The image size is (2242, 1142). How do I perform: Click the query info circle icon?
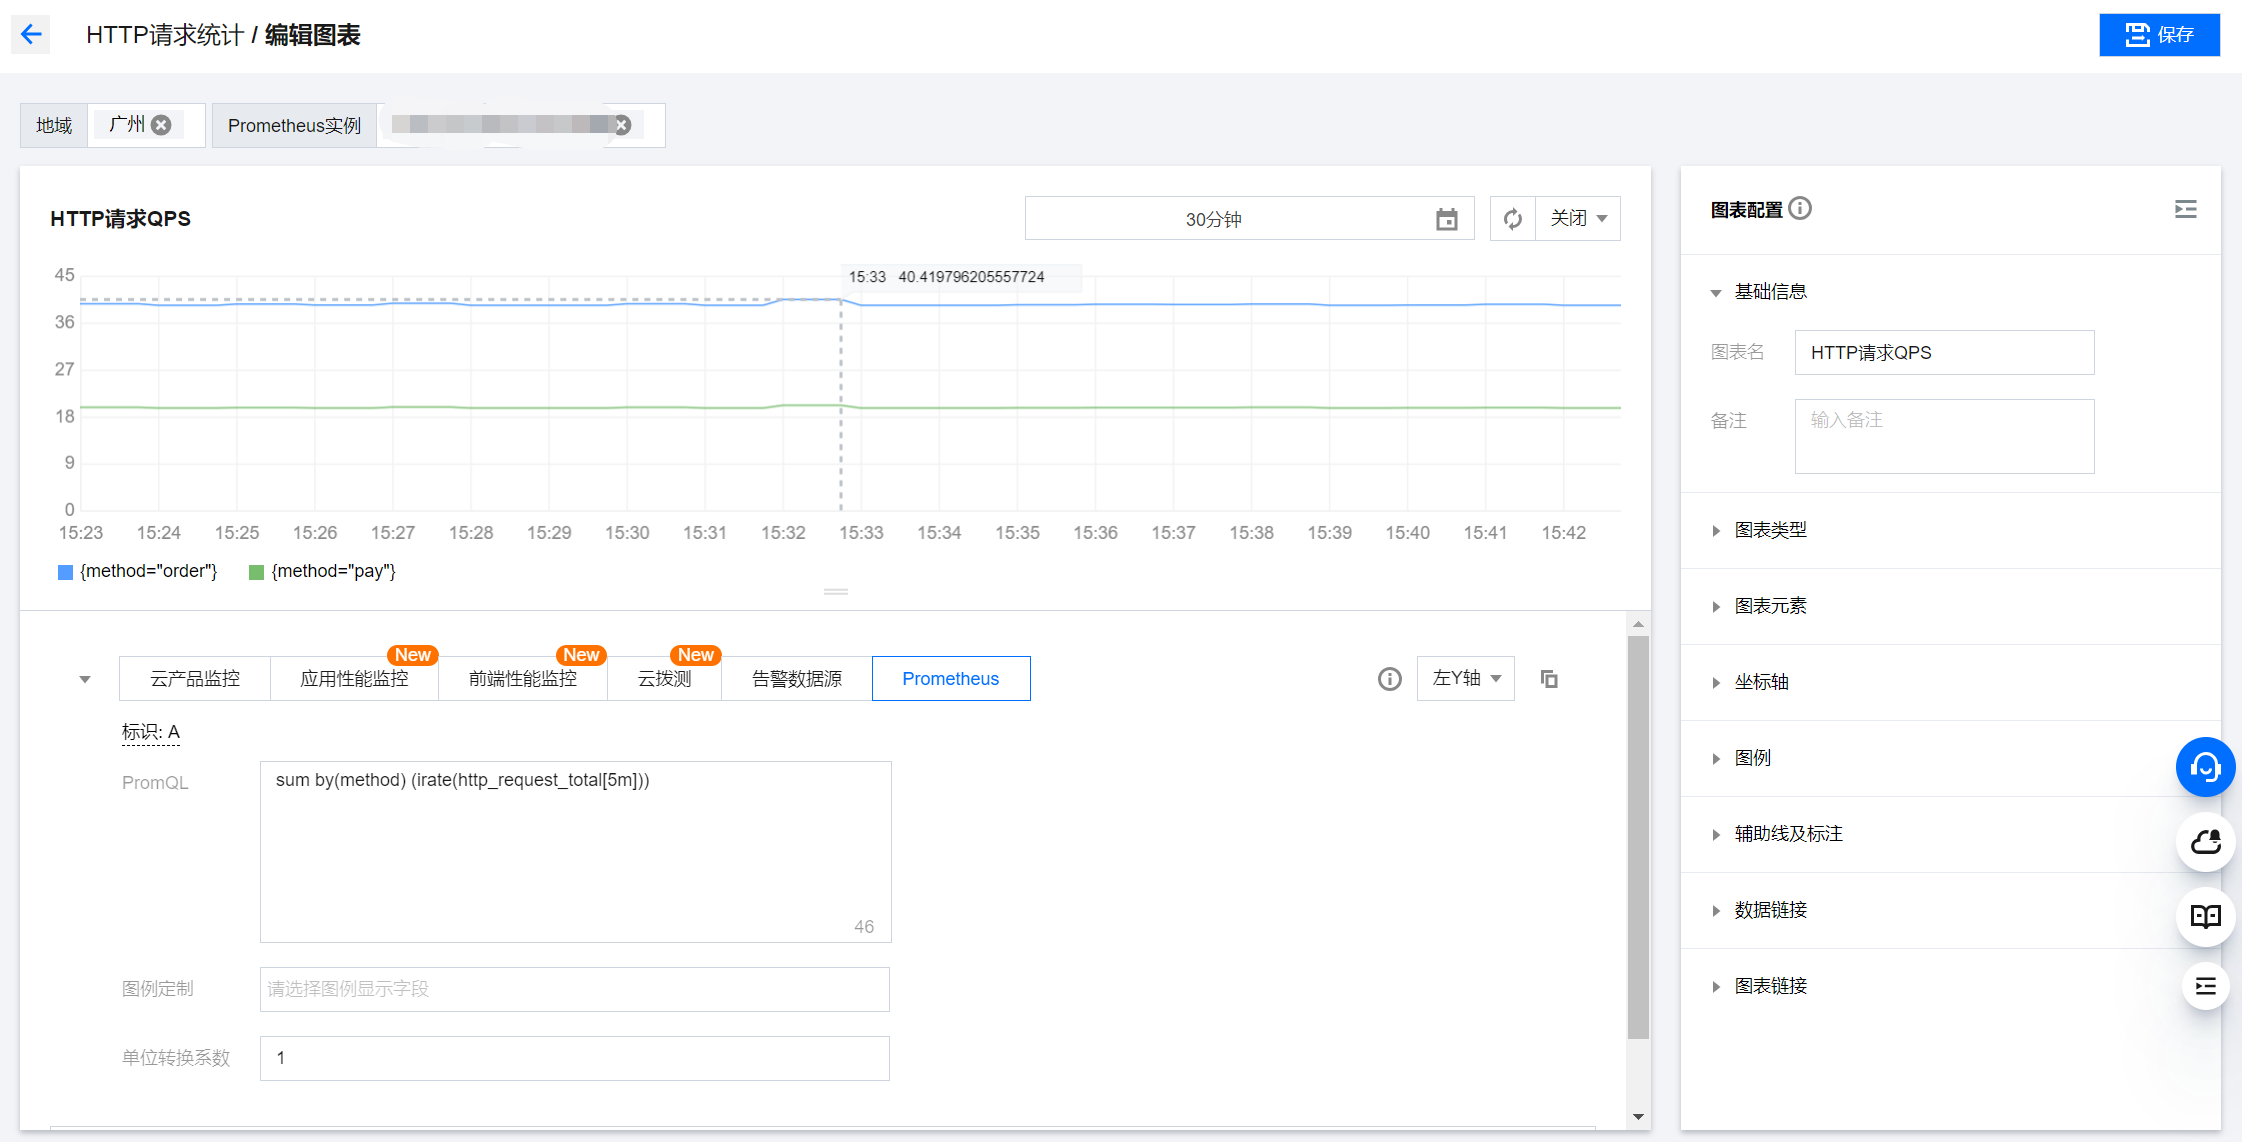1389,679
